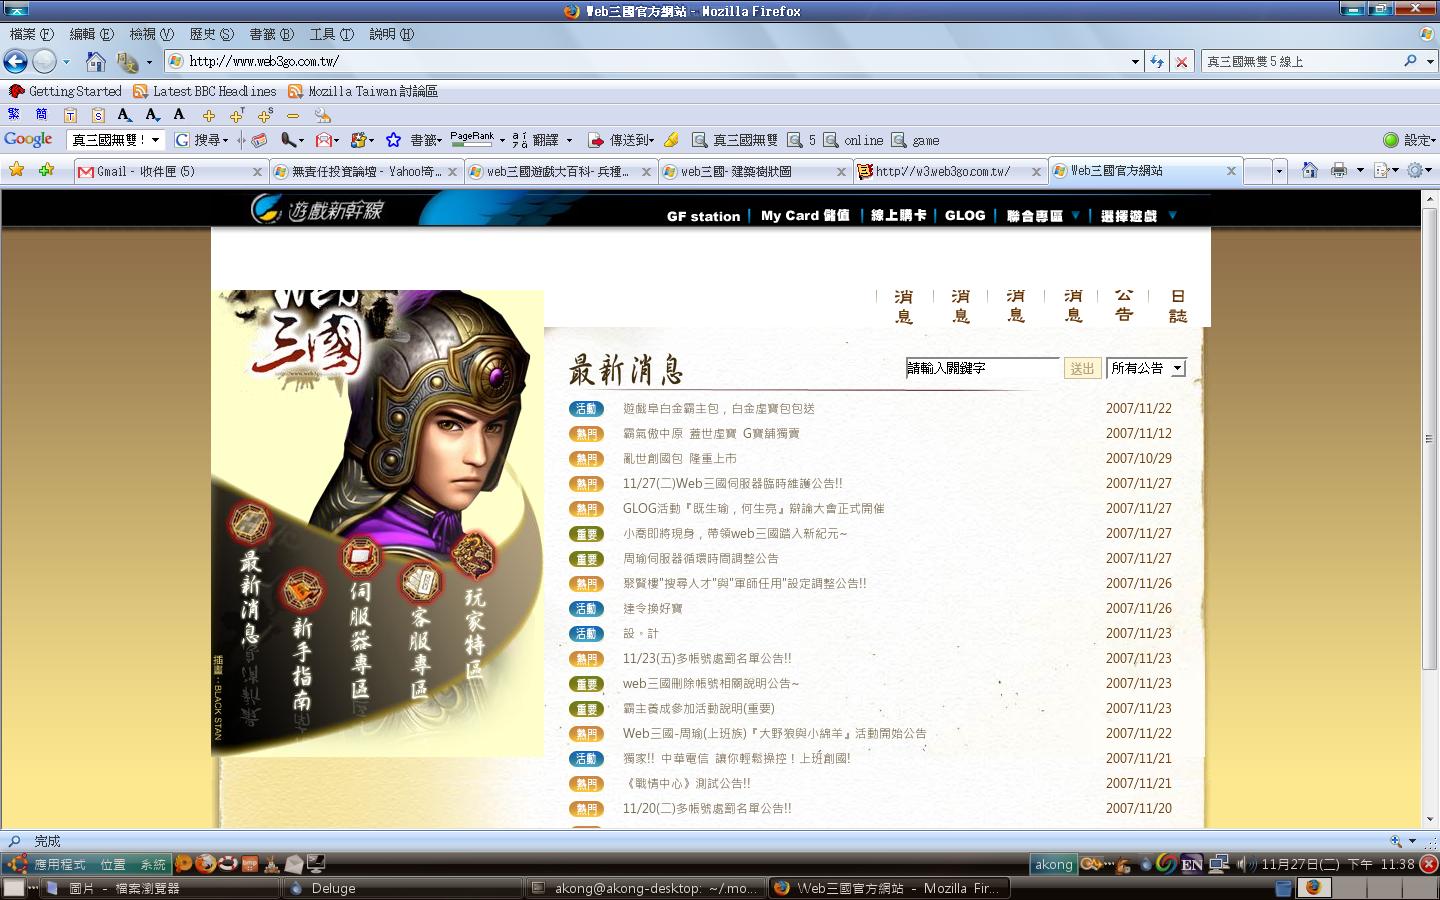Expand the 翻譯 translate dropdown
This screenshot has width=1440, height=900.
click(x=569, y=141)
